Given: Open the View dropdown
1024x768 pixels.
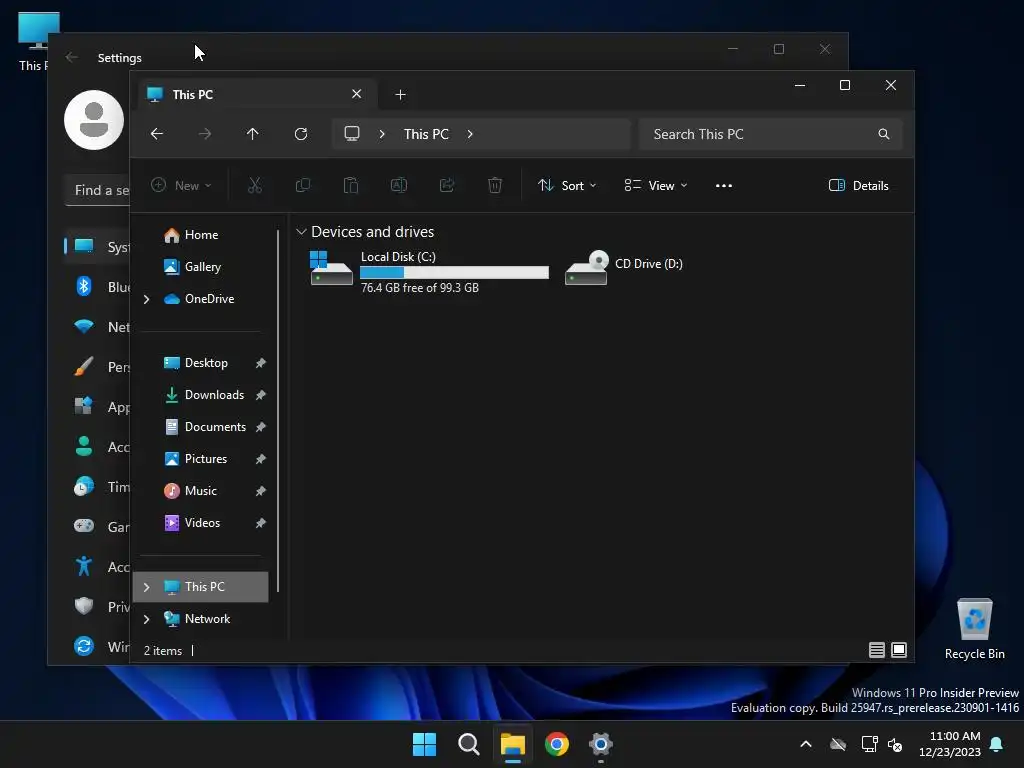Looking at the screenshot, I should [x=656, y=185].
